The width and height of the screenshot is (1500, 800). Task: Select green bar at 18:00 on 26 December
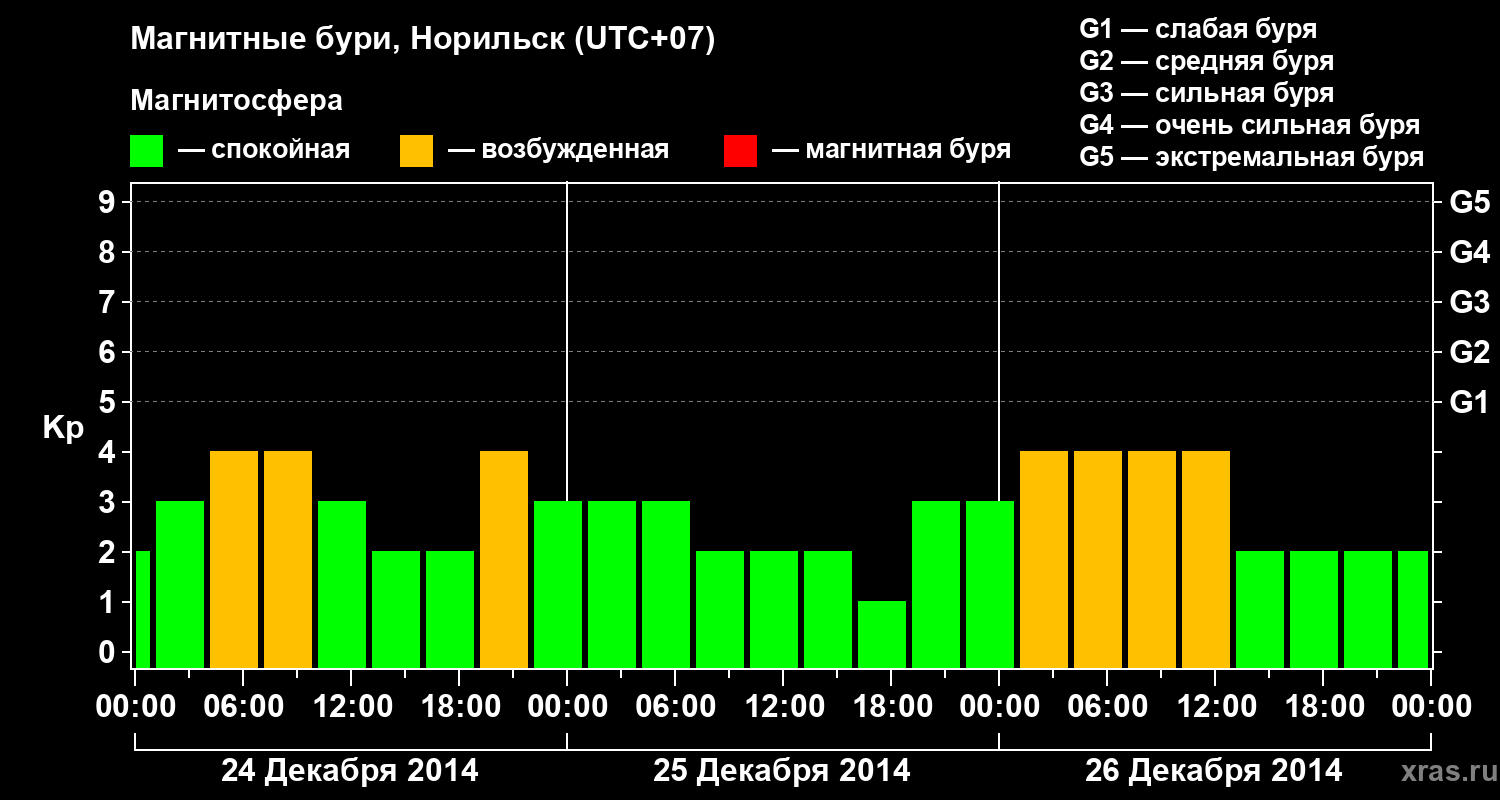[x=1314, y=609]
